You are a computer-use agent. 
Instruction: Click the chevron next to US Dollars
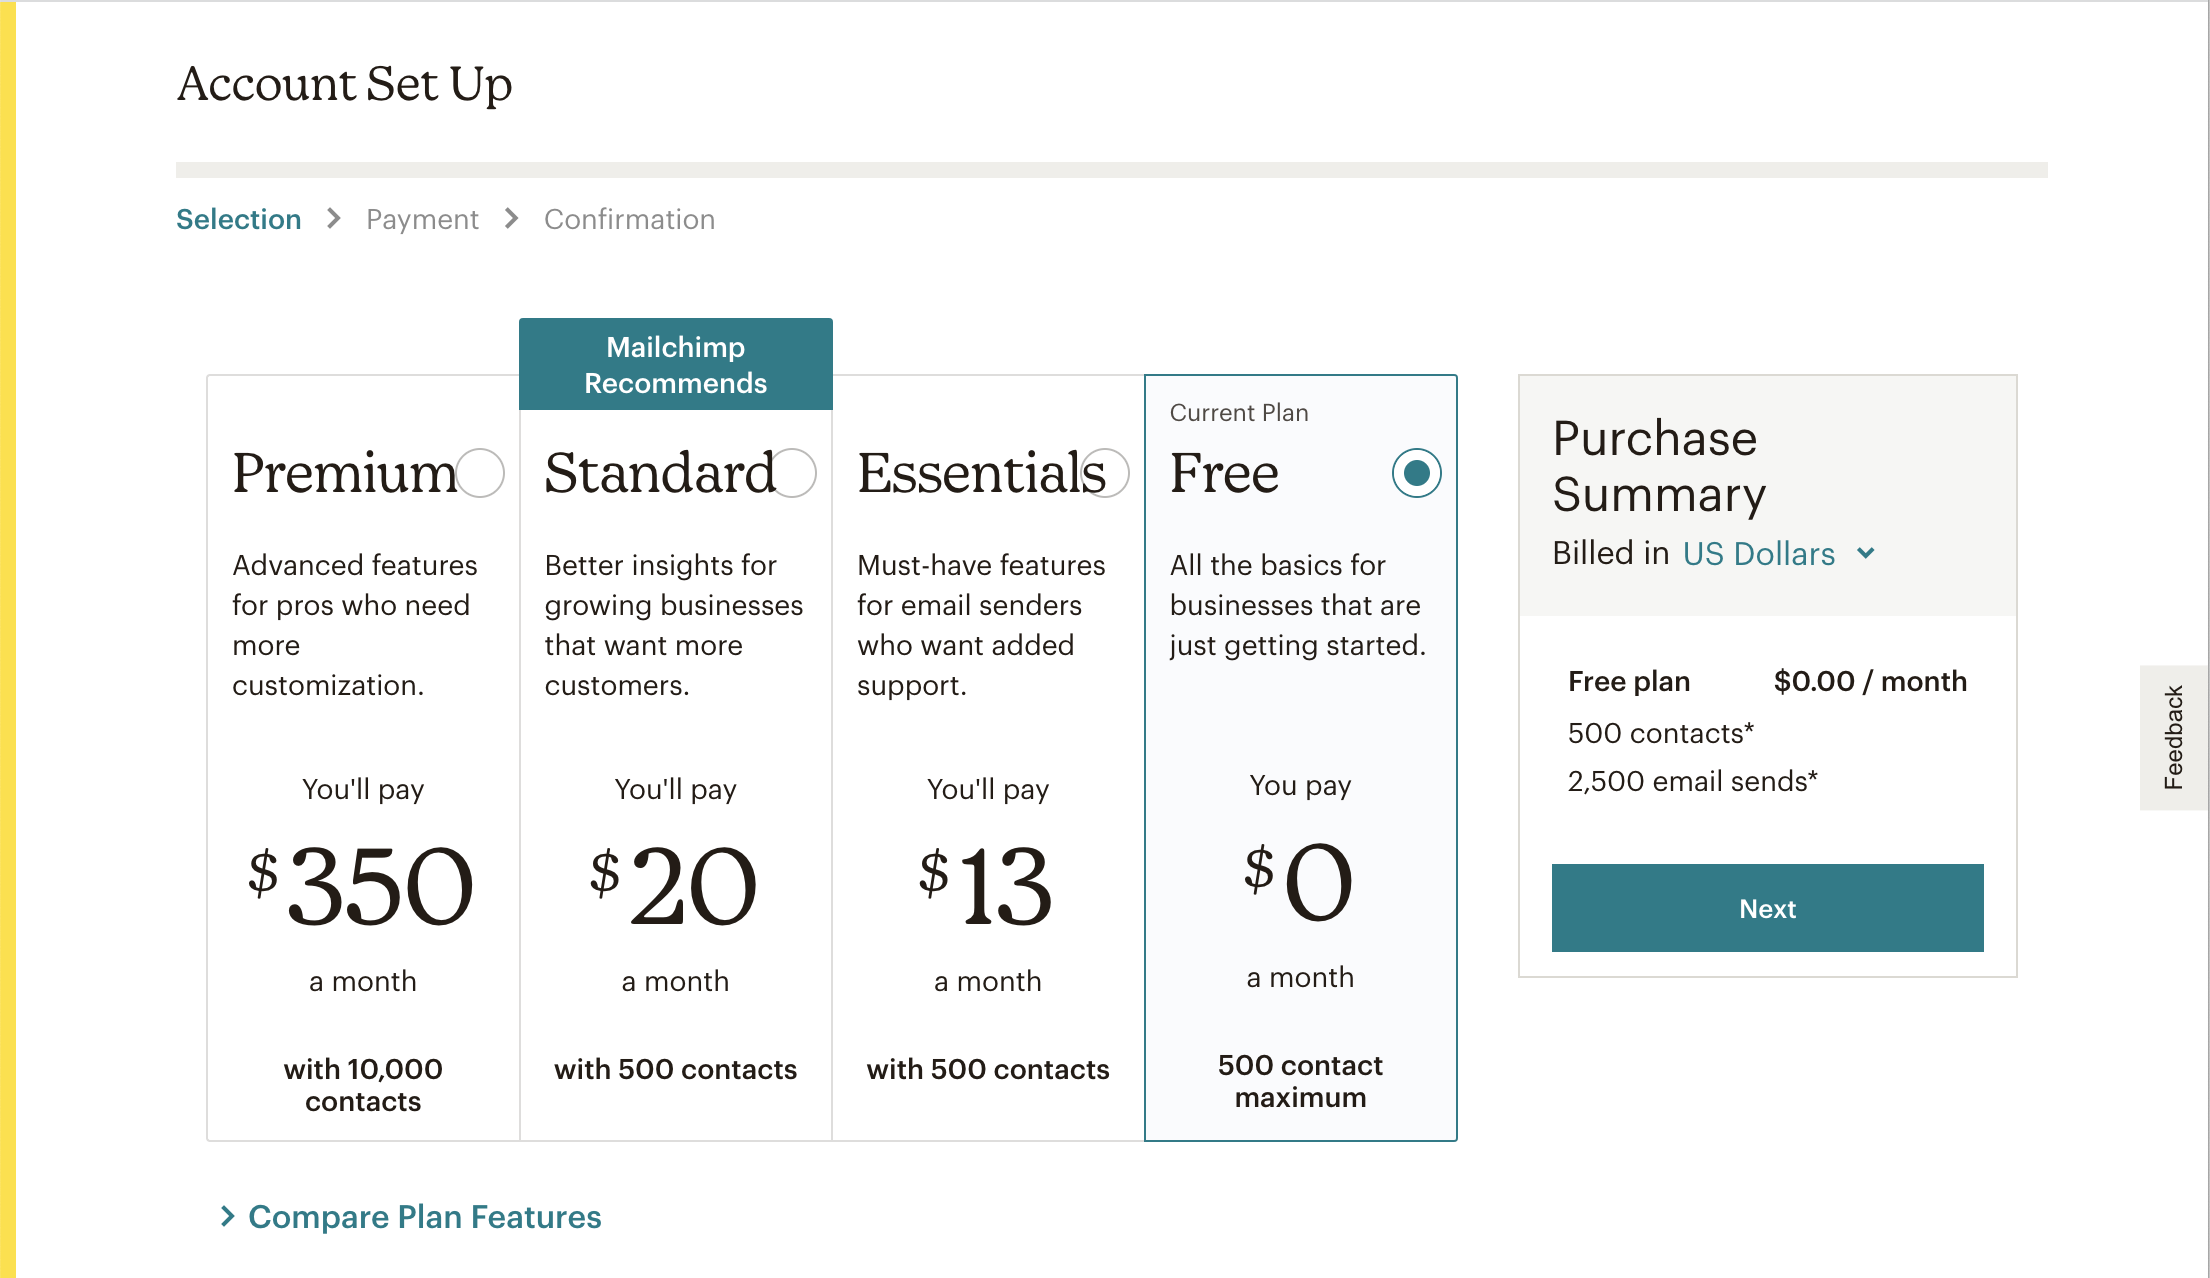click(x=1866, y=553)
